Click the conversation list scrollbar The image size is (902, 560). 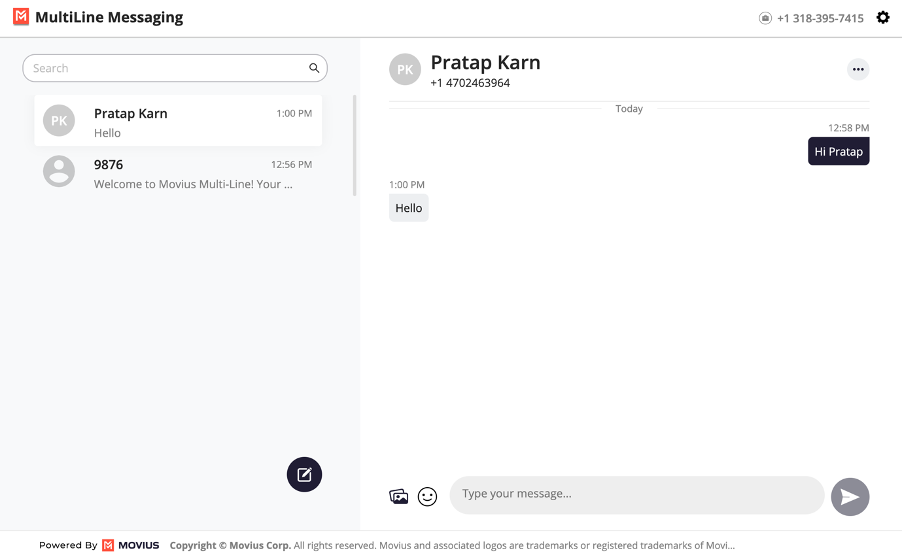pyautogui.click(x=354, y=146)
